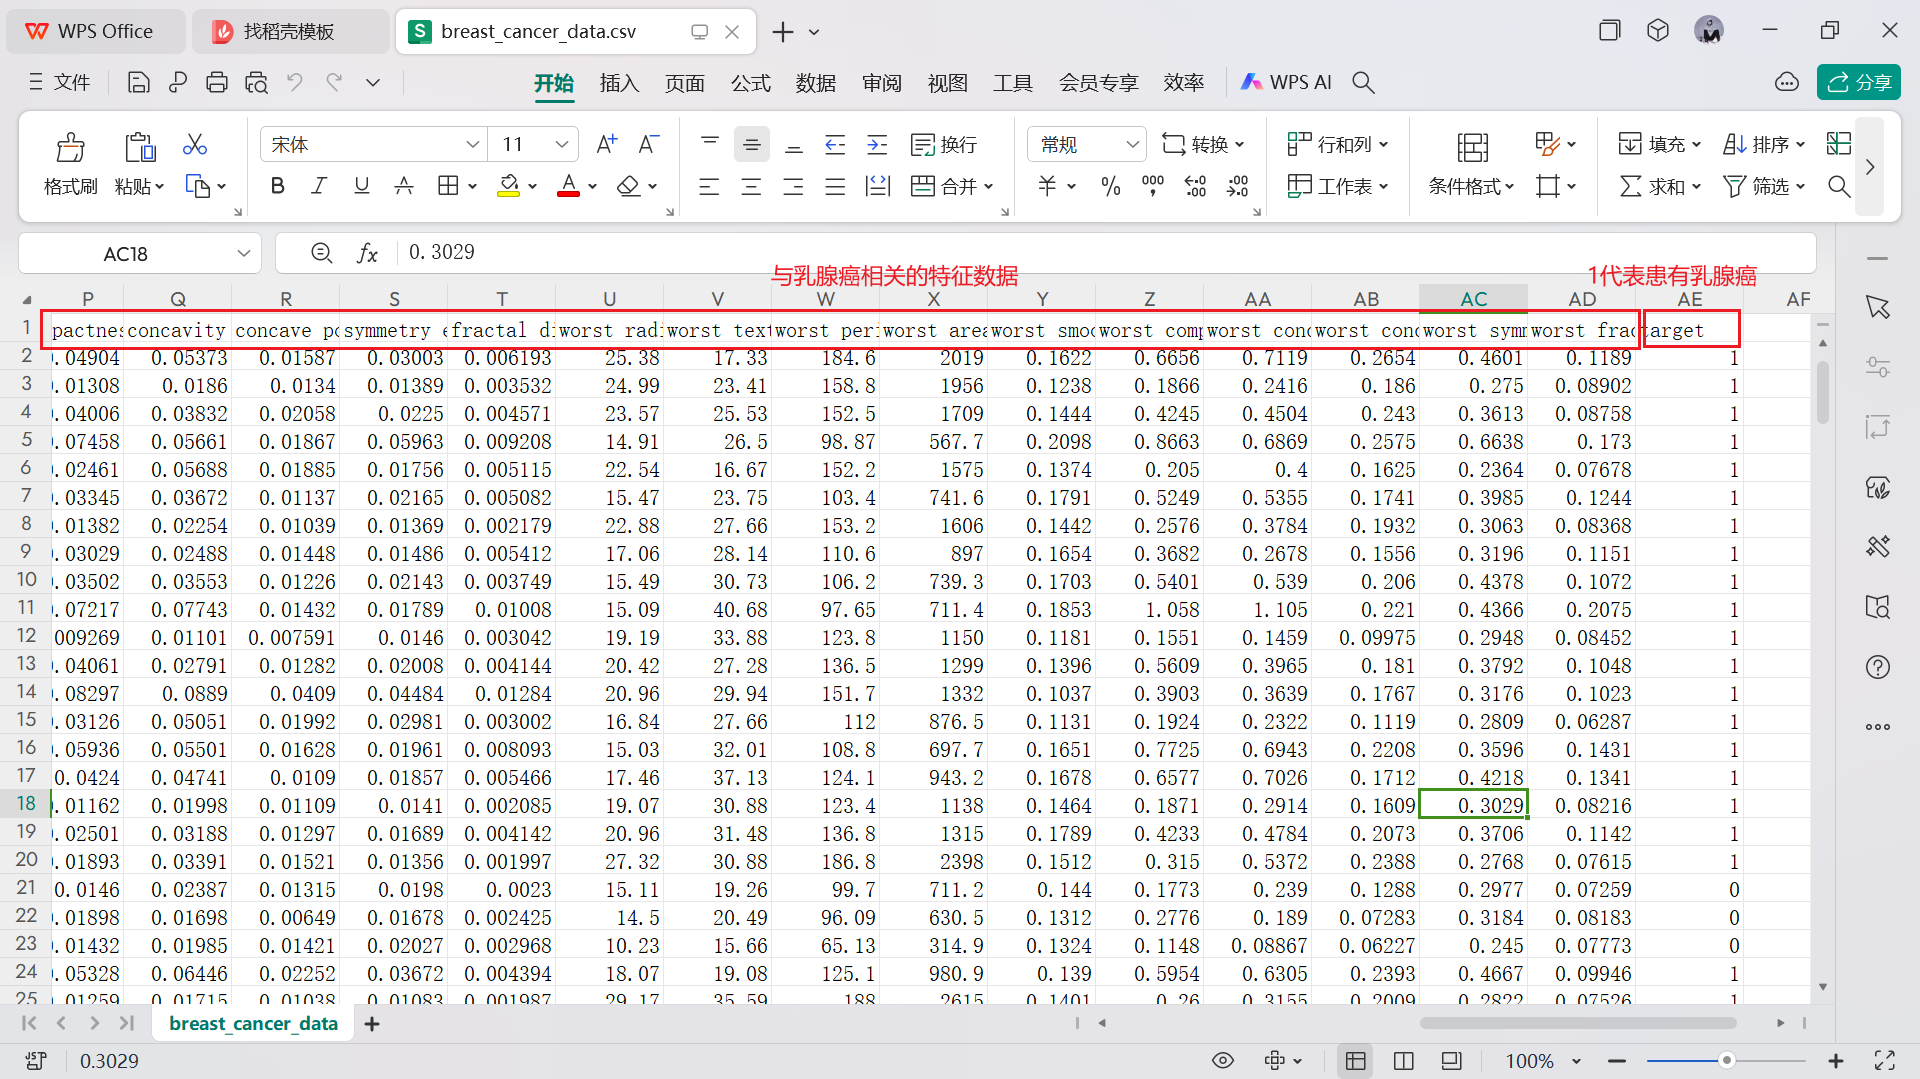Click the selection arrow sidebar icon
This screenshot has height=1079, width=1920.
pyautogui.click(x=1877, y=308)
